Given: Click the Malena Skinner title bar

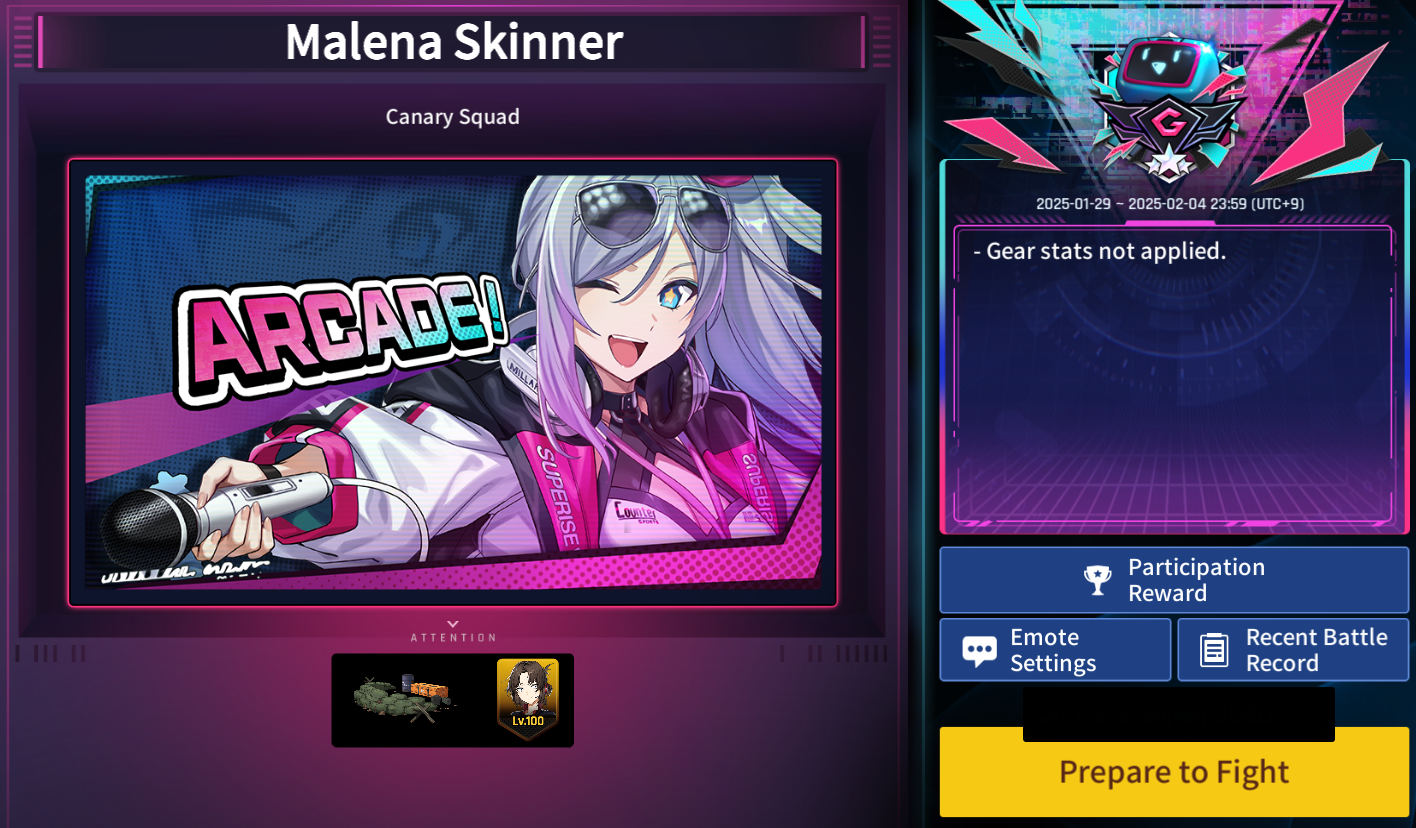Looking at the screenshot, I should (x=452, y=42).
